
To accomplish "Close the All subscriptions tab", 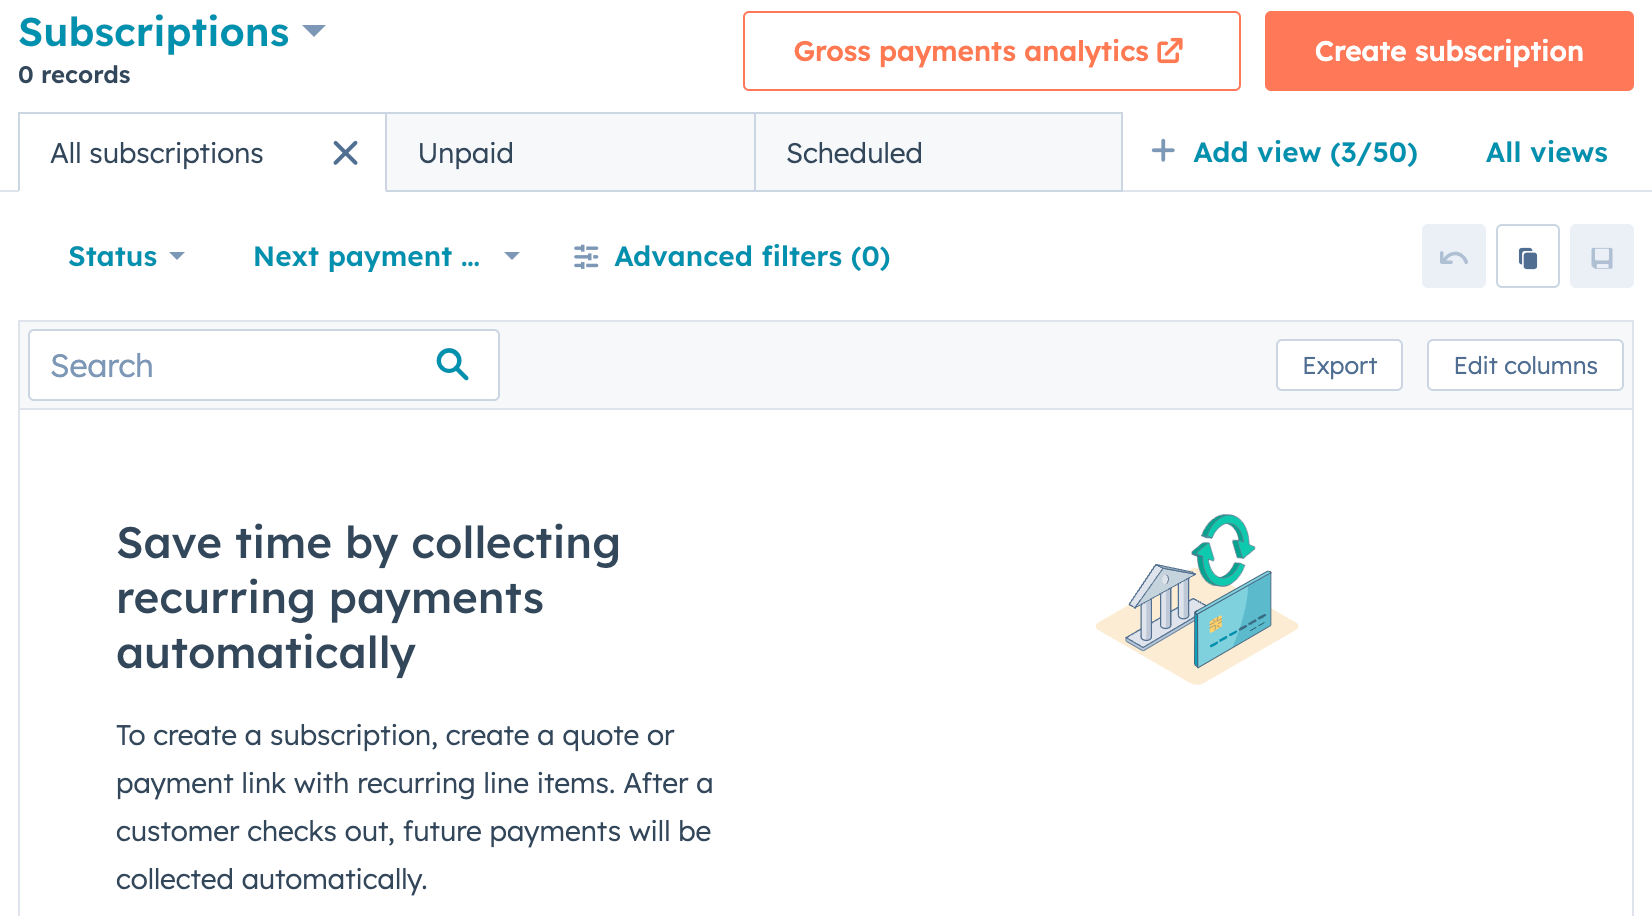I will click(x=345, y=153).
